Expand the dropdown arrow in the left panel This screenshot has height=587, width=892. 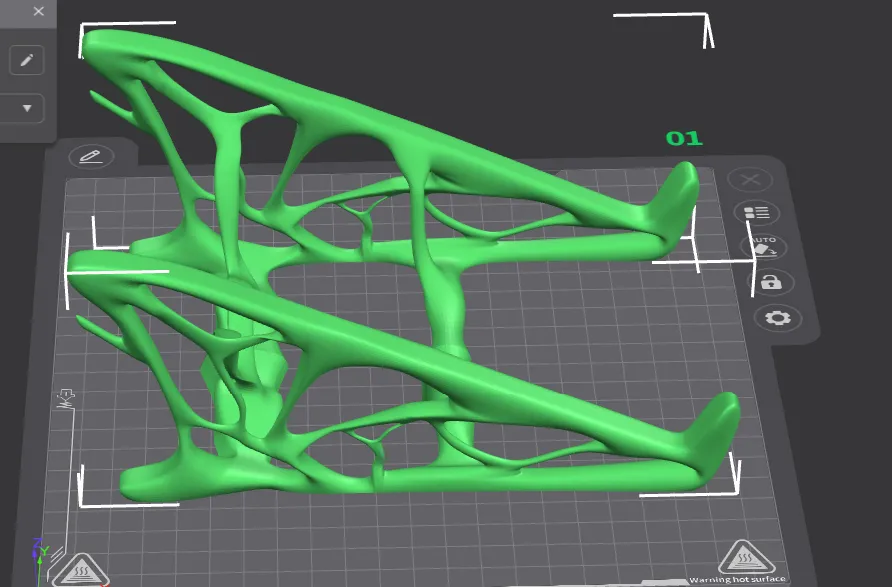(27, 108)
